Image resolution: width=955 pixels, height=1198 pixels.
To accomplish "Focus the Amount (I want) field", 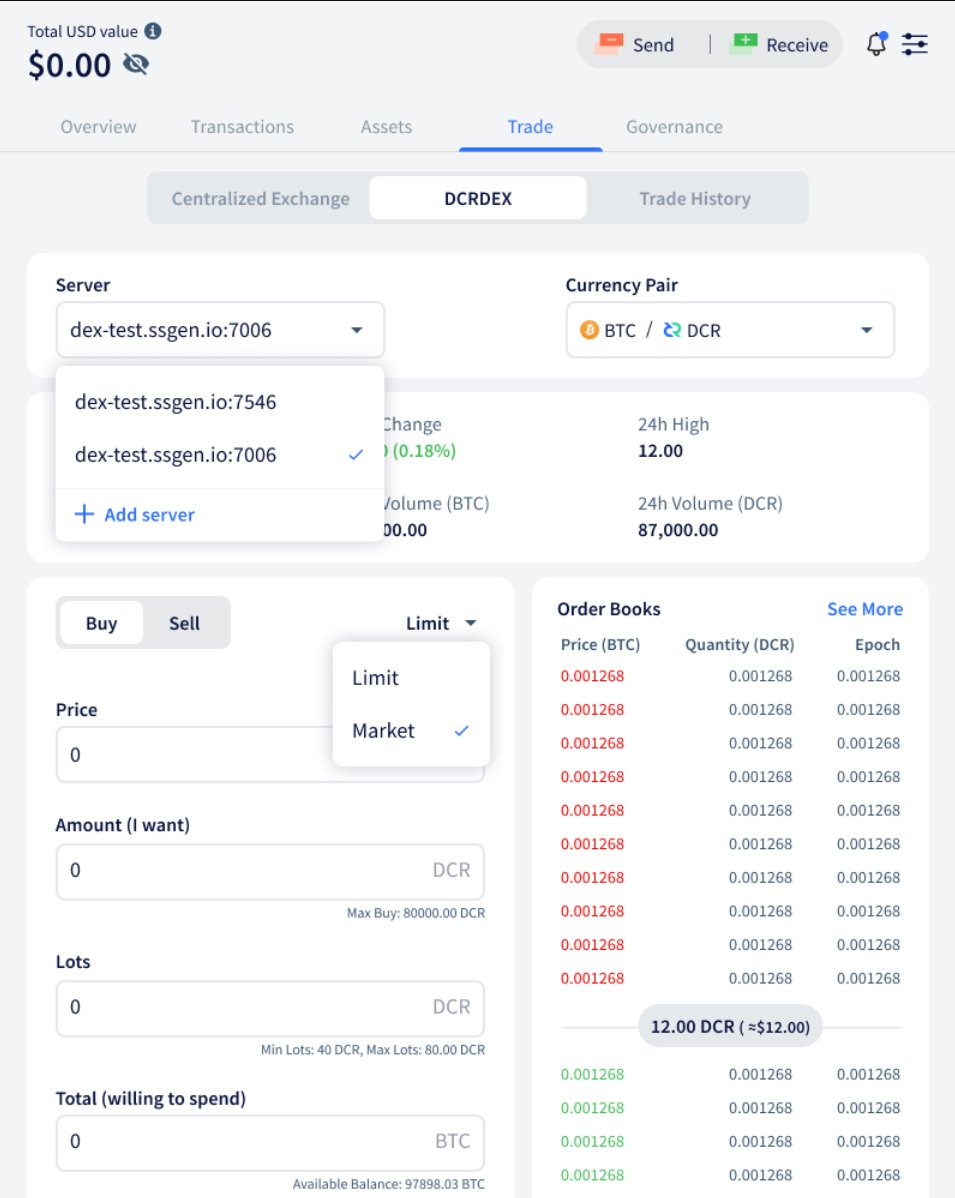I will [270, 871].
